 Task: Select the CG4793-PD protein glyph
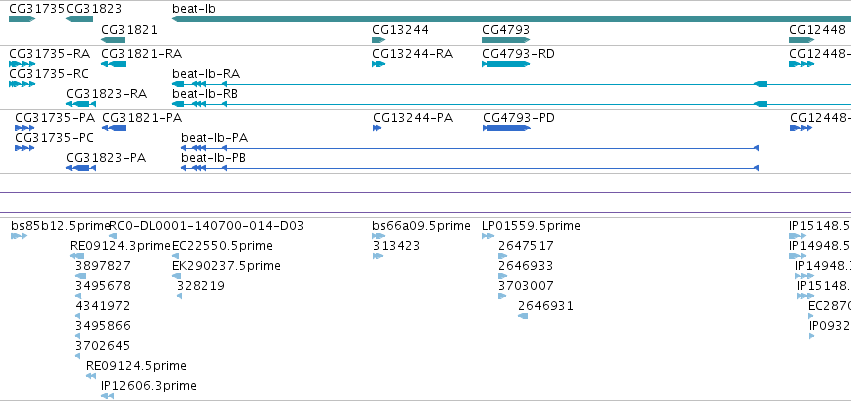(x=507, y=128)
